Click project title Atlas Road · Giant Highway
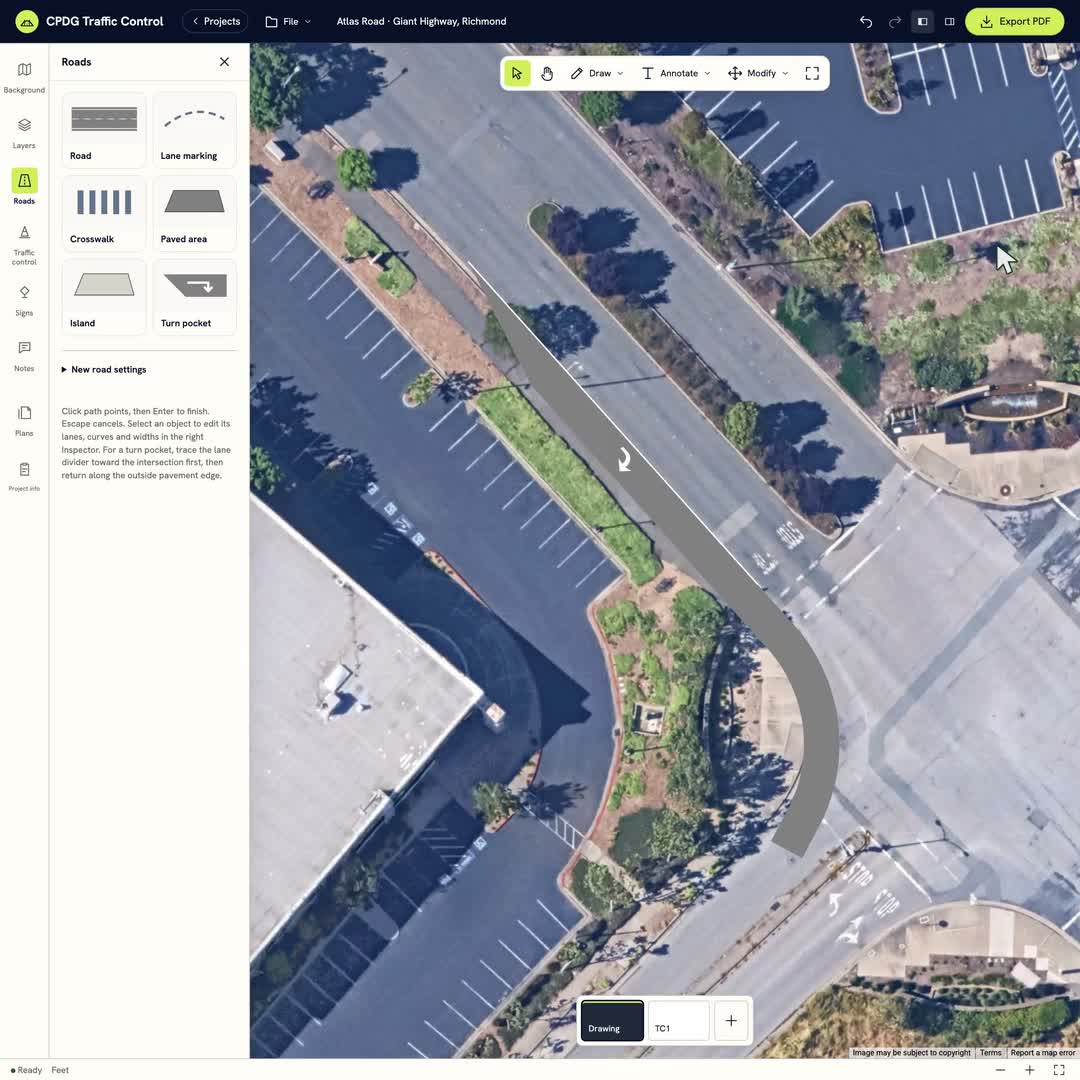 (422, 21)
